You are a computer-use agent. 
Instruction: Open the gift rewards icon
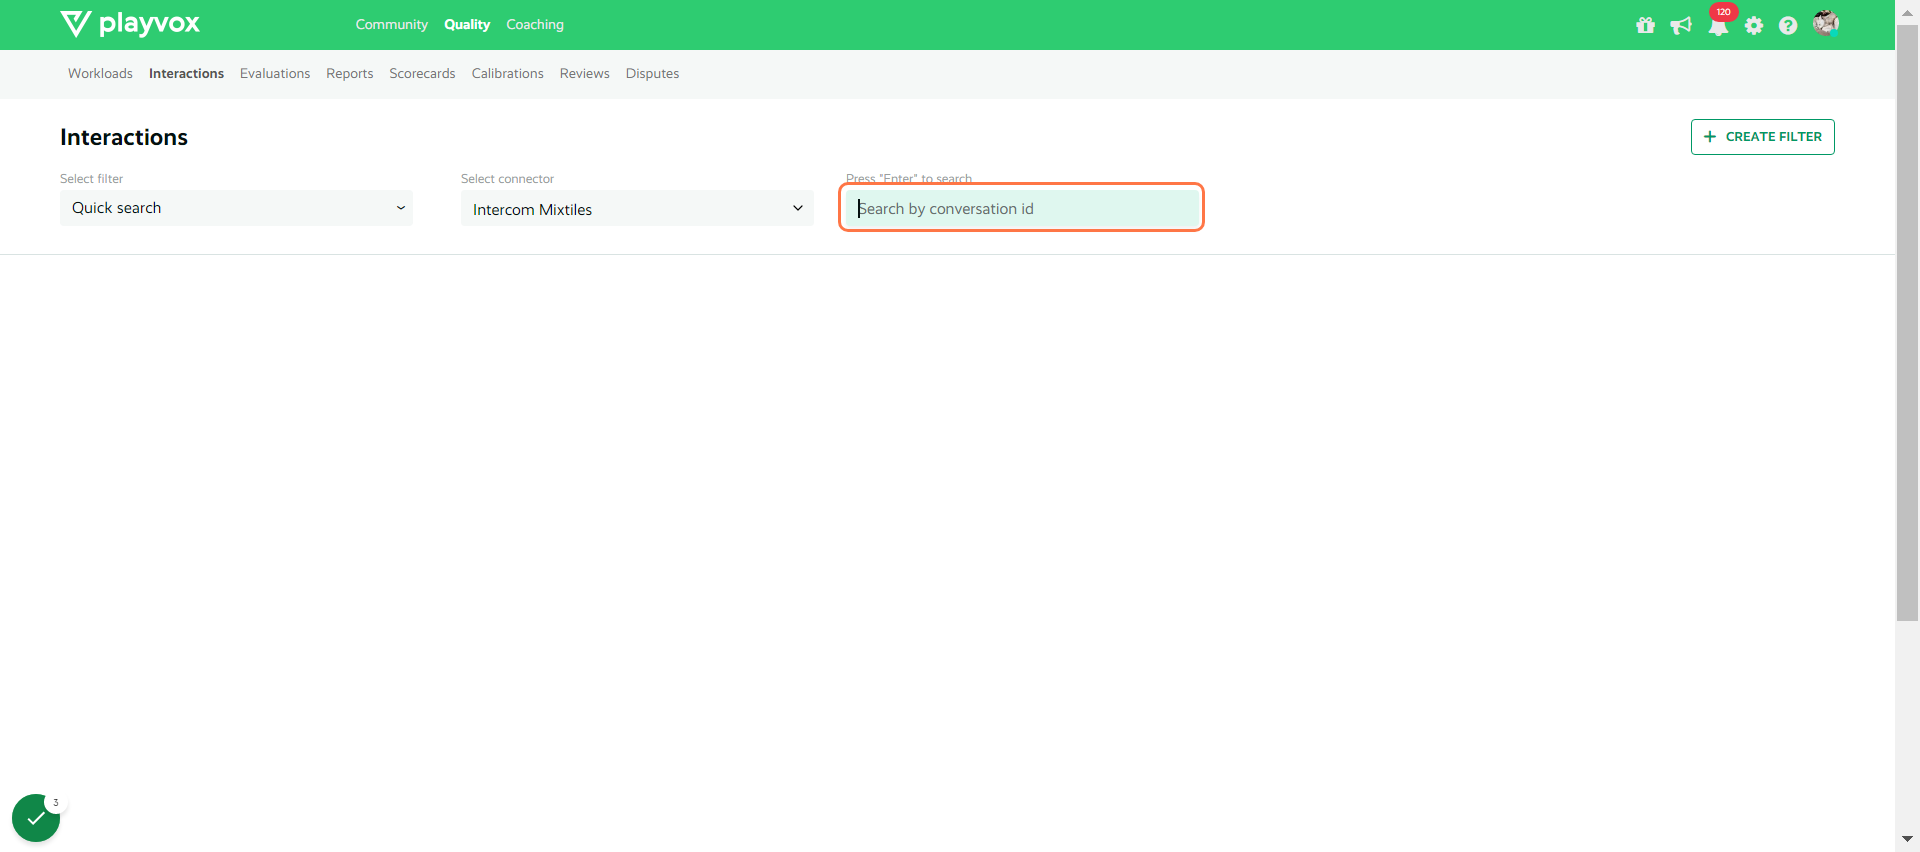[1645, 25]
